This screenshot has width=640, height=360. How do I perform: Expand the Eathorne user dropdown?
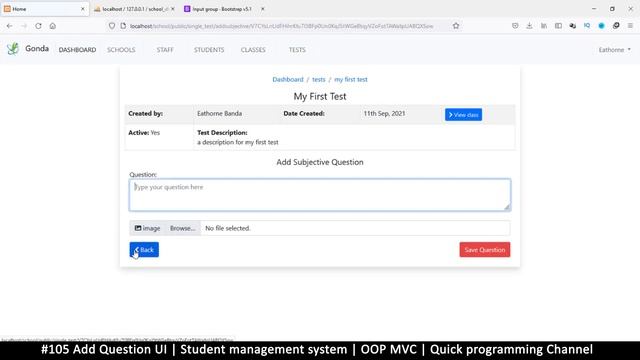614,50
